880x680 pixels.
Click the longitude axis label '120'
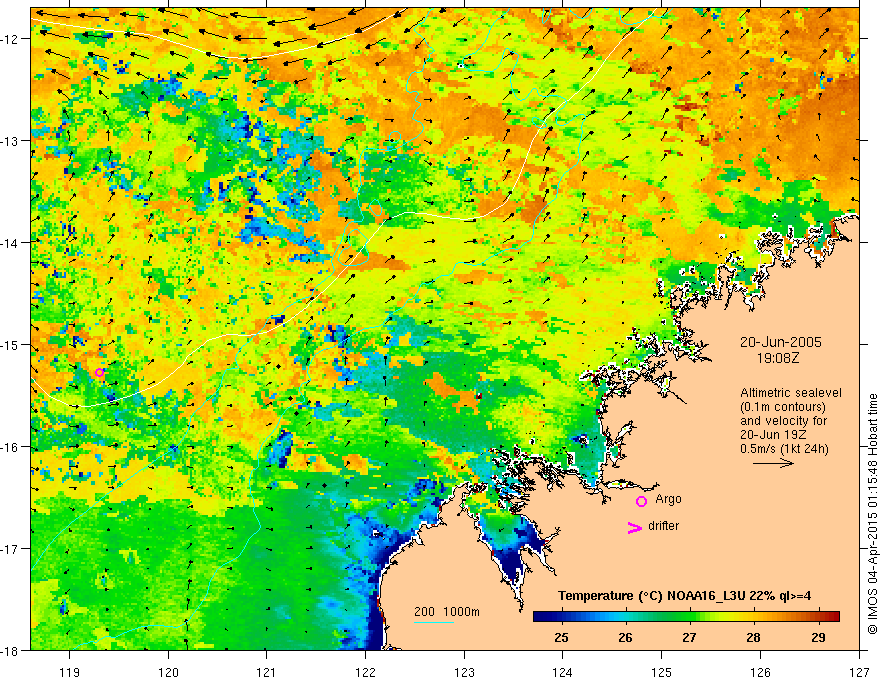click(x=168, y=672)
